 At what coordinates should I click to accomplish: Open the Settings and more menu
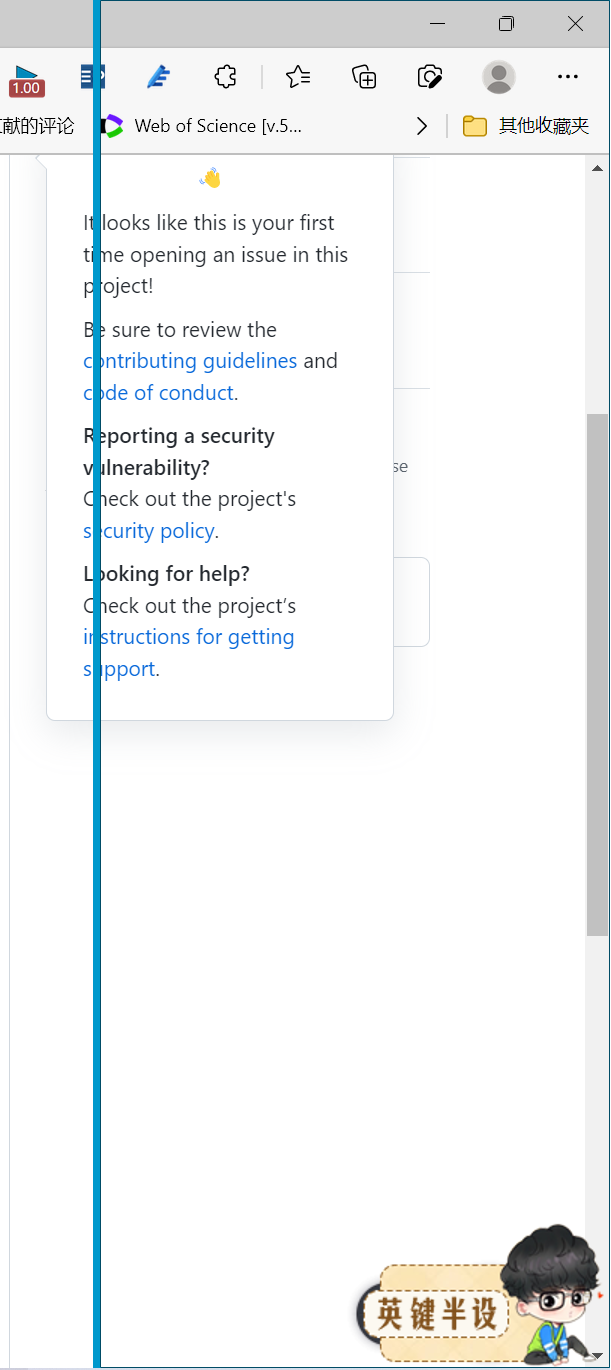567,76
